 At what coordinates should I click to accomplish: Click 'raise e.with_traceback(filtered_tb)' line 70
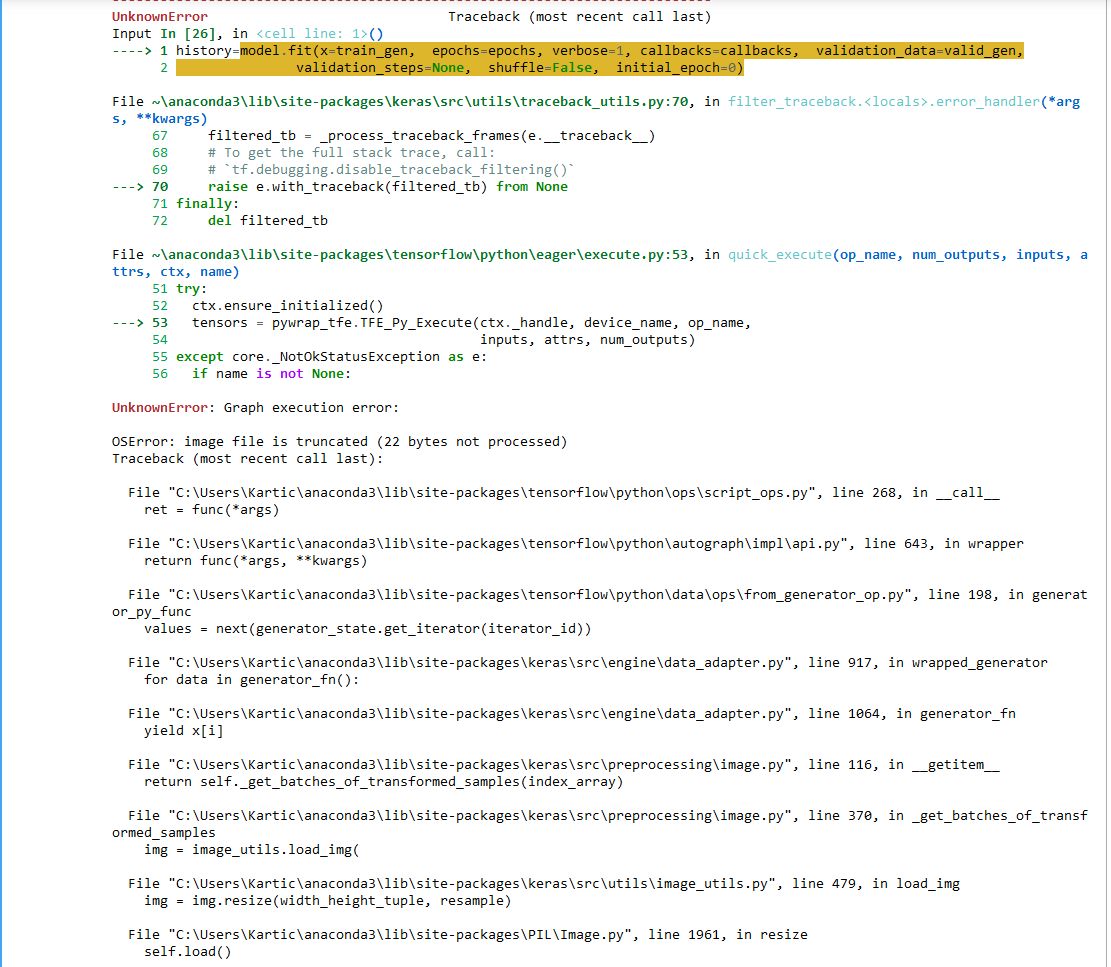347,186
